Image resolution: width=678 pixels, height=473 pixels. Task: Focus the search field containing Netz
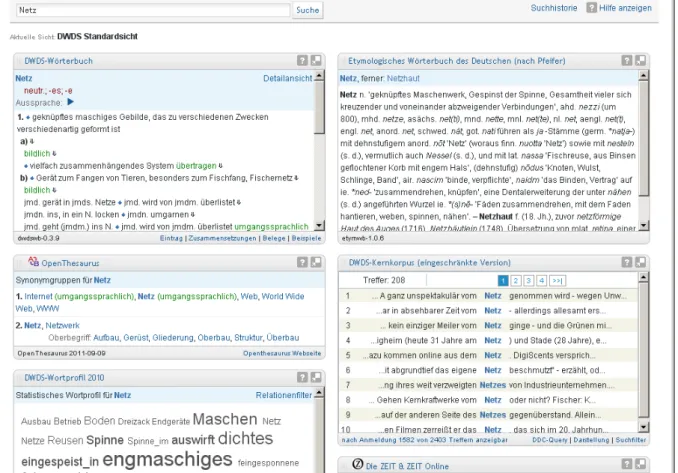[153, 10]
